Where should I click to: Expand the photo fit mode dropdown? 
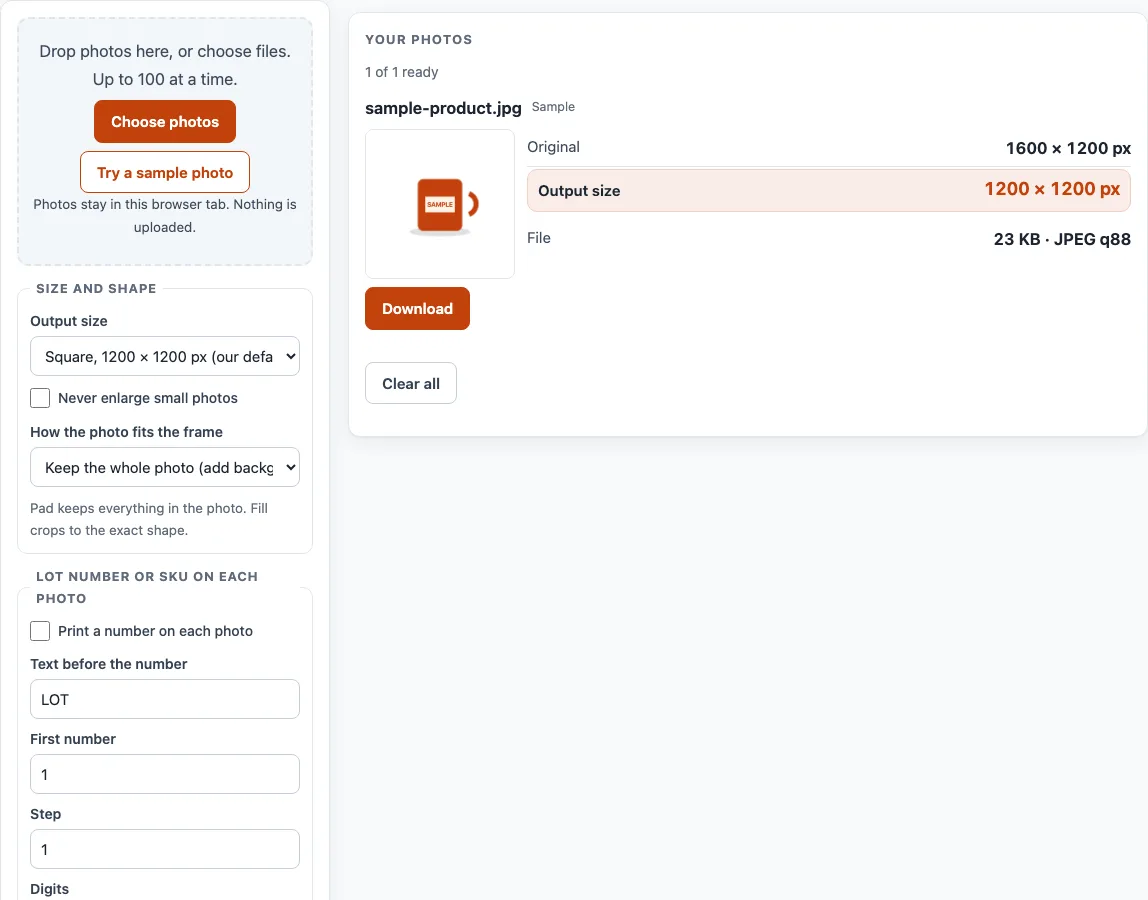tap(165, 467)
